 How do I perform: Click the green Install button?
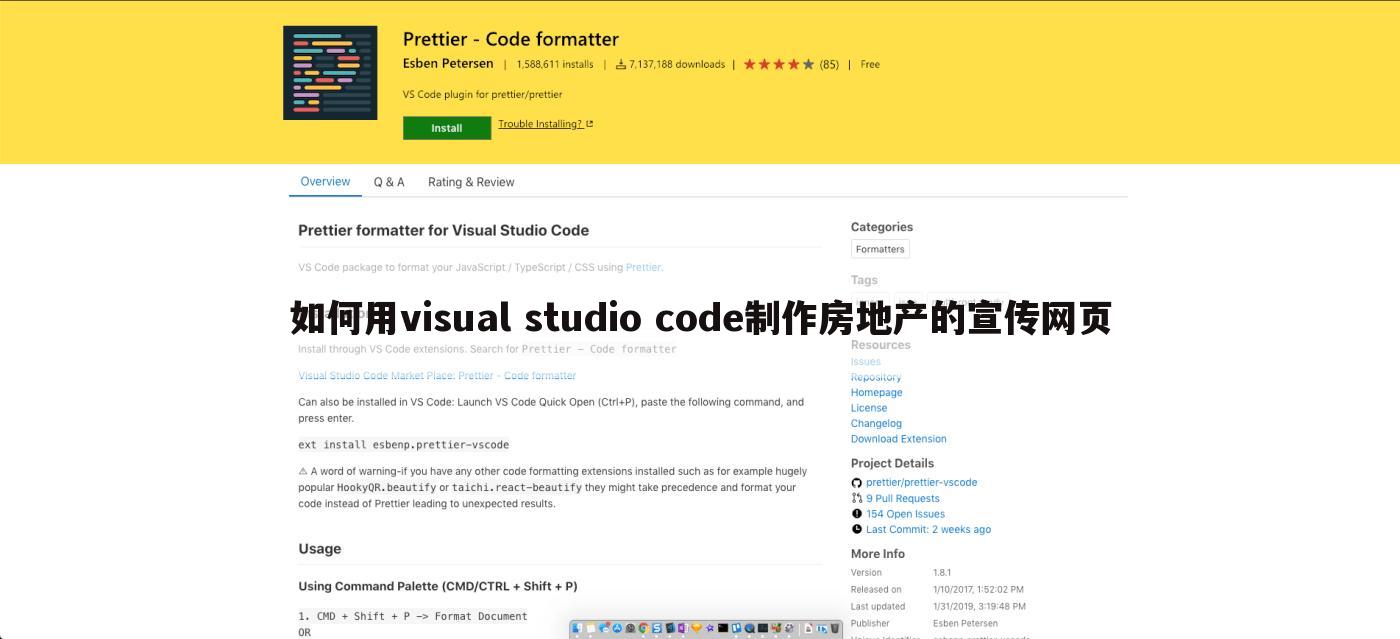pos(447,128)
